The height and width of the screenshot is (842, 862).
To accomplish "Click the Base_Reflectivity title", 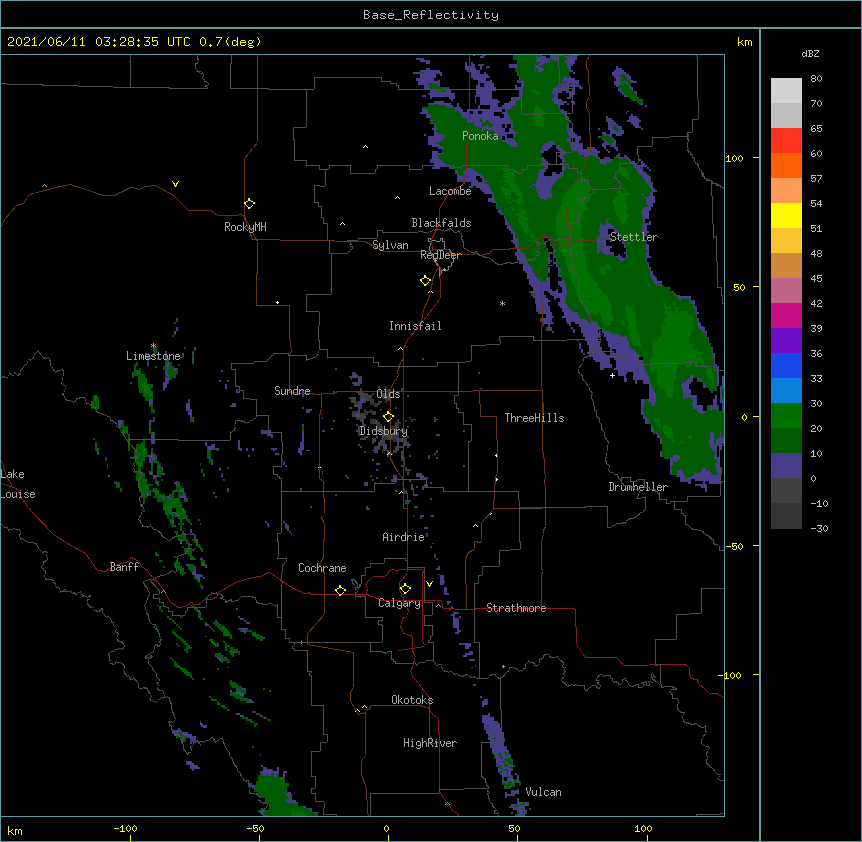I will (x=431, y=15).
